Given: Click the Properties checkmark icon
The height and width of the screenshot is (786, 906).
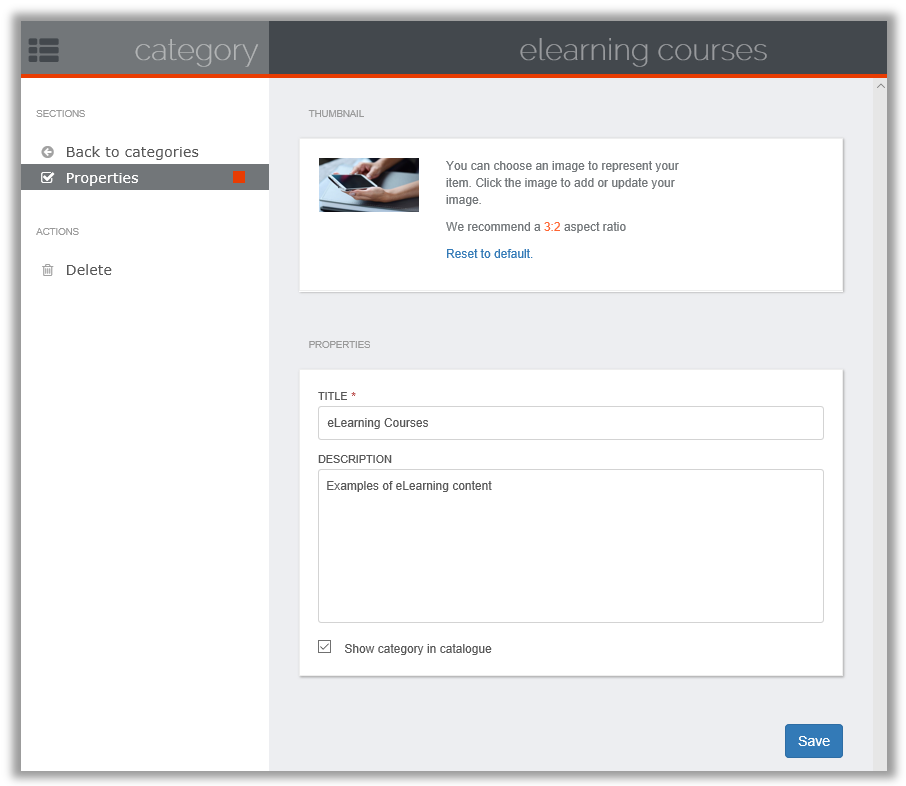Looking at the screenshot, I should click(x=47, y=177).
